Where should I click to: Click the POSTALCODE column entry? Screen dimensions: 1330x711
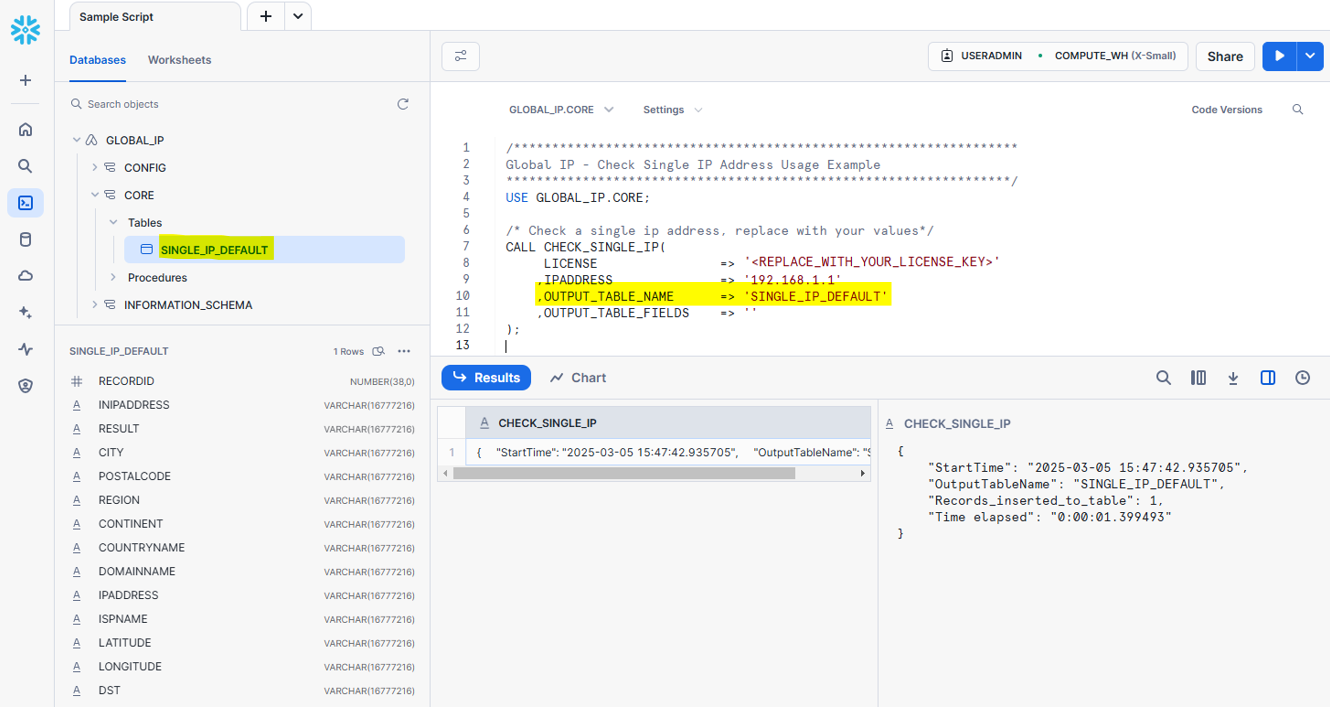tap(242, 477)
